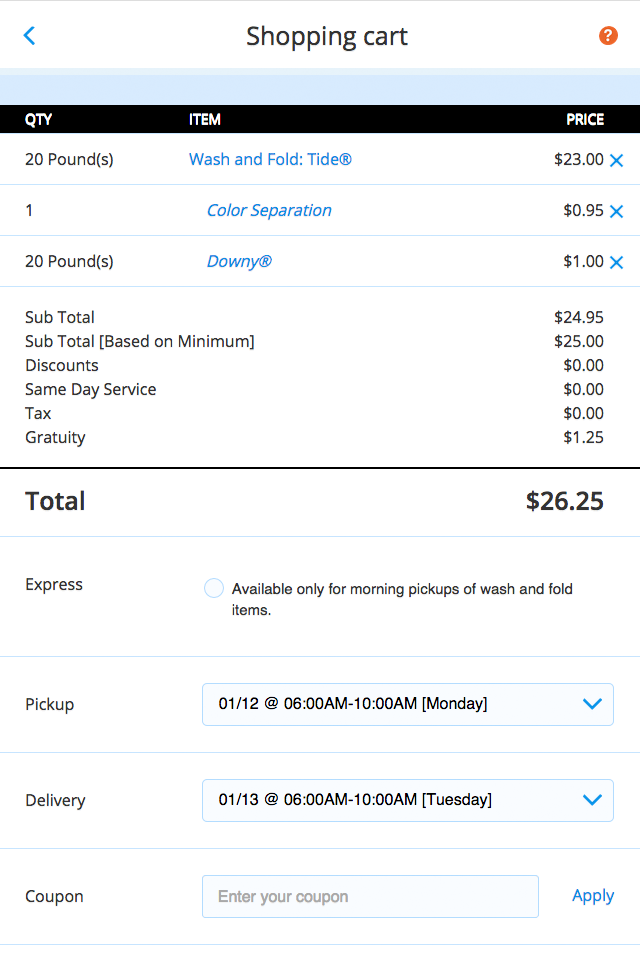This screenshot has height=960, width=640.
Task: Select the Total amount $26.25
Action: click(565, 501)
